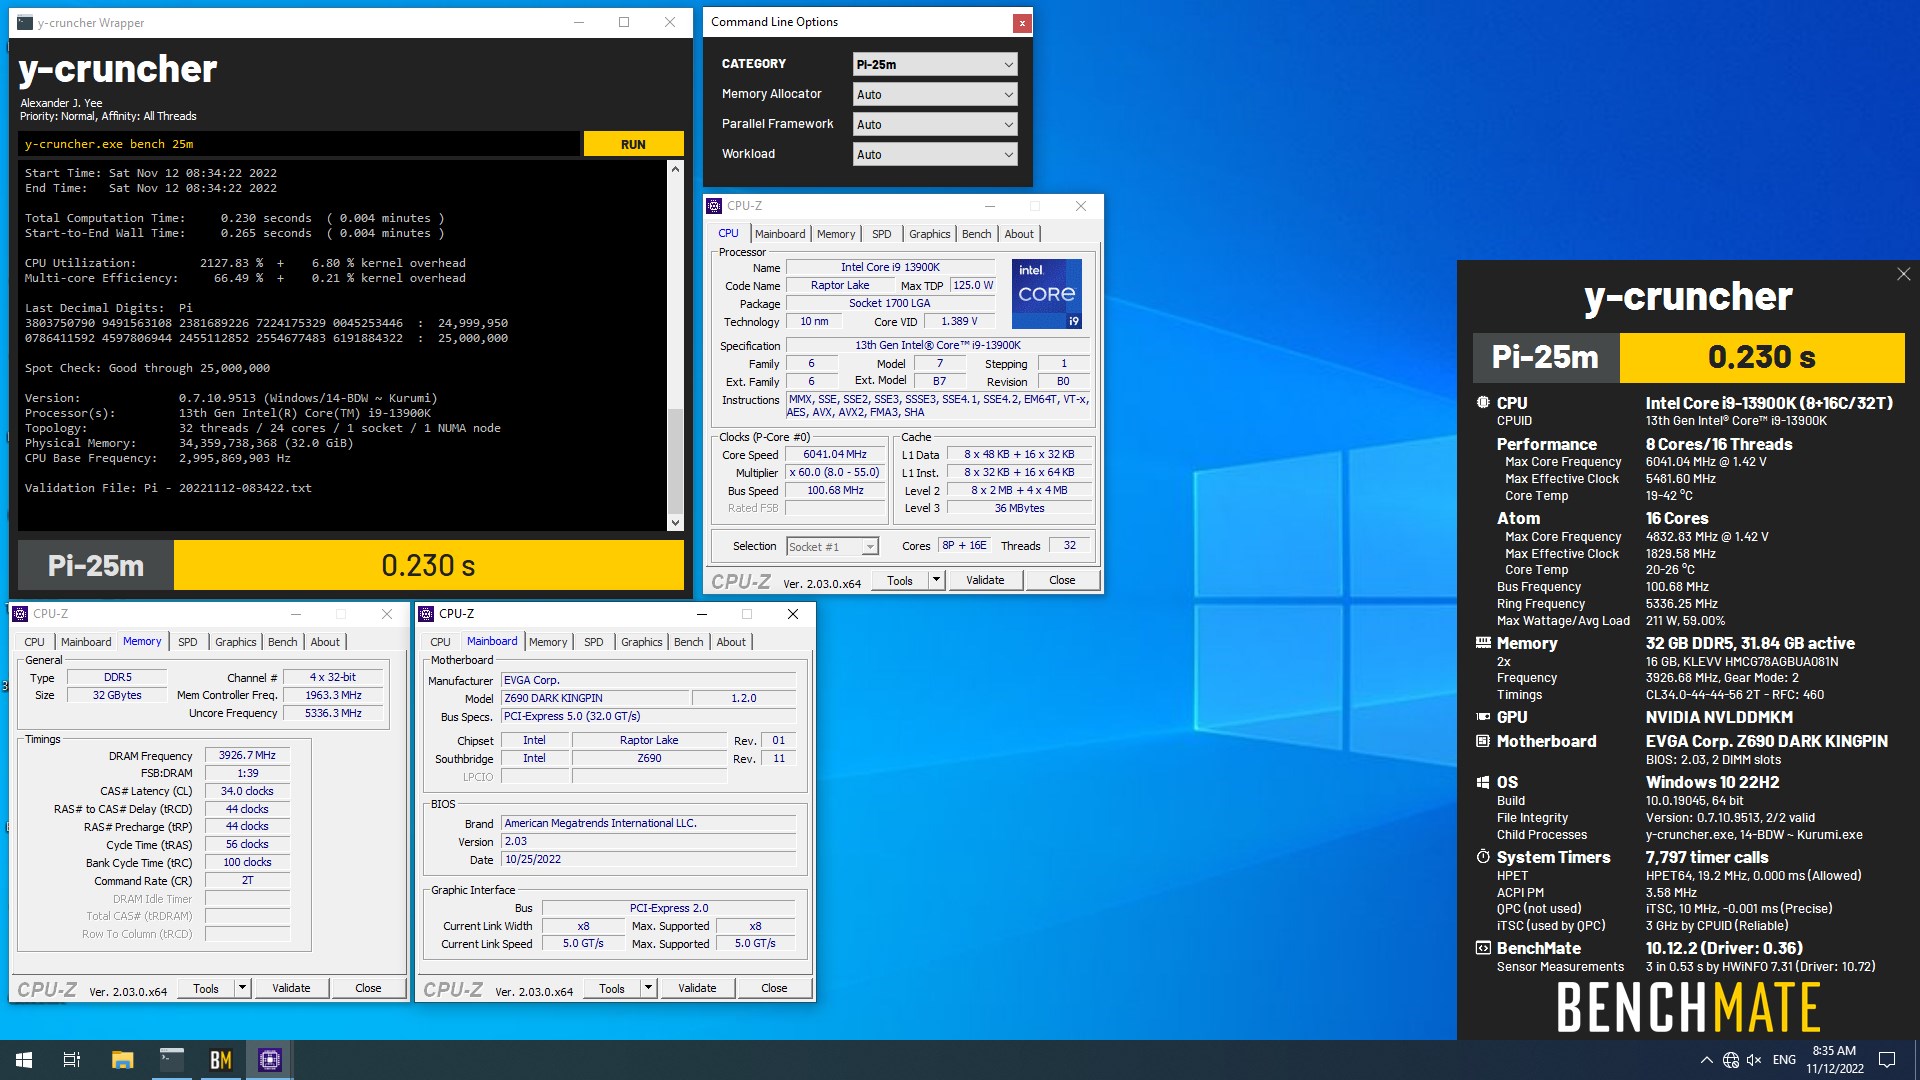
Task: Click the Windows Start button
Action: 24,1060
